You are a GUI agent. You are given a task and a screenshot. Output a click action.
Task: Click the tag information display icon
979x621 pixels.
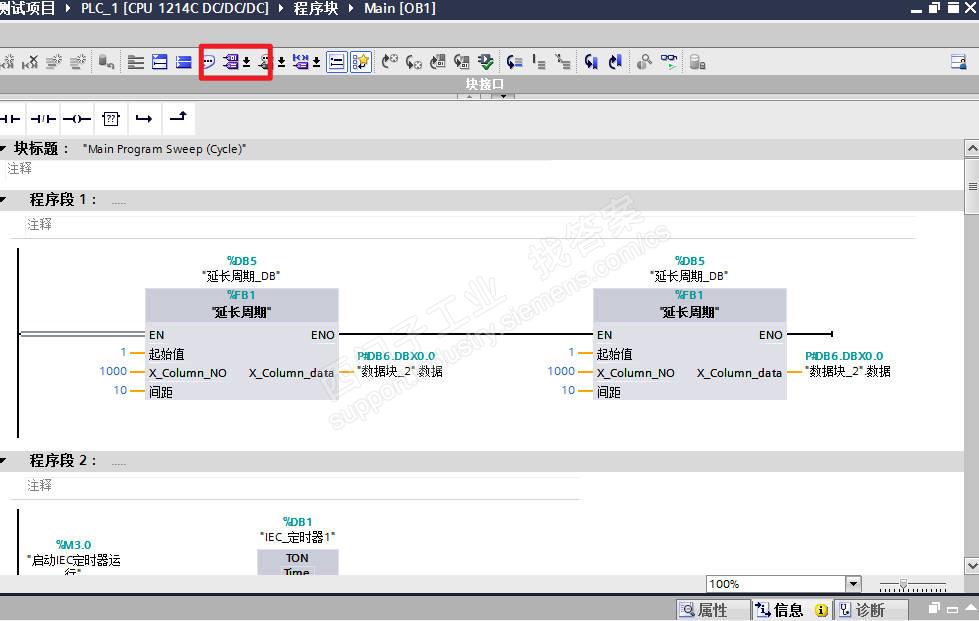tap(266, 62)
